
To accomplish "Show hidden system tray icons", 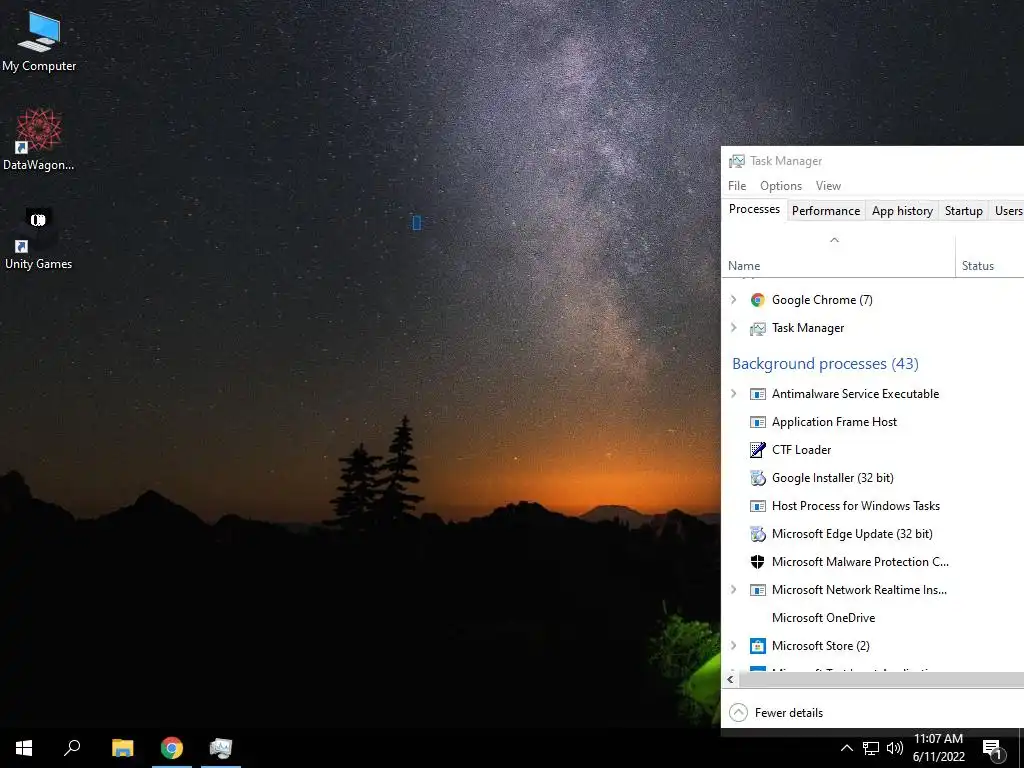I will coord(846,748).
